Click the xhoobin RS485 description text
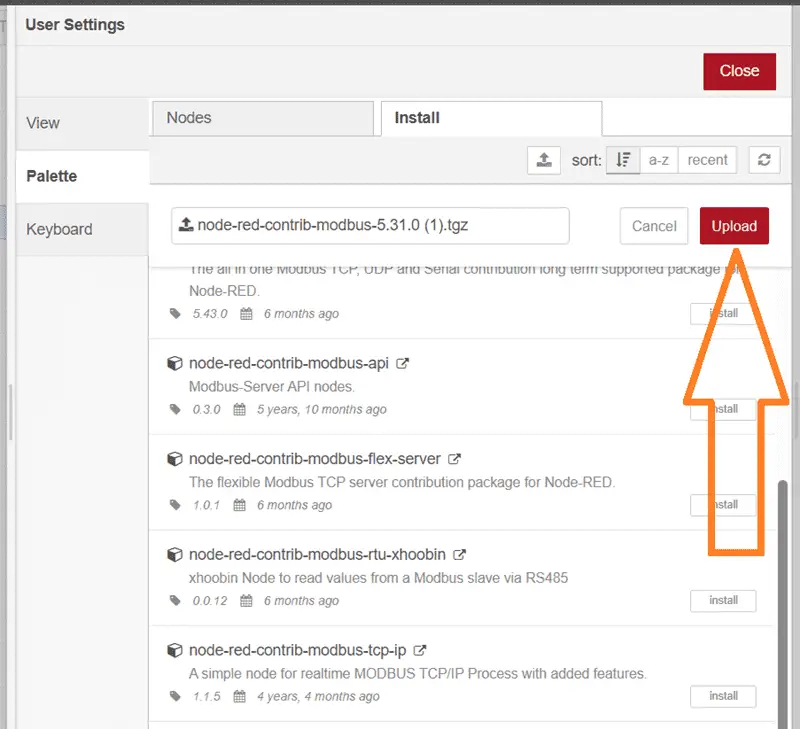 (x=378, y=578)
